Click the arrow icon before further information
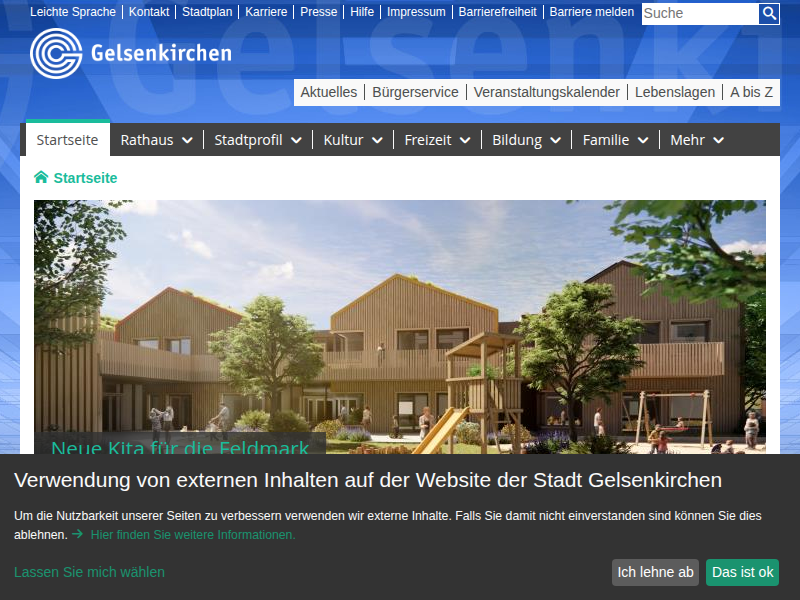 tap(77, 535)
